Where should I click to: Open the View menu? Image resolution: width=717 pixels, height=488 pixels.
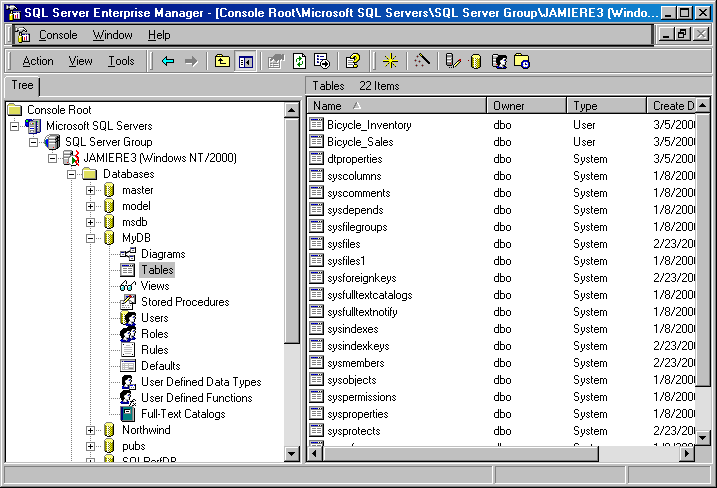80,61
